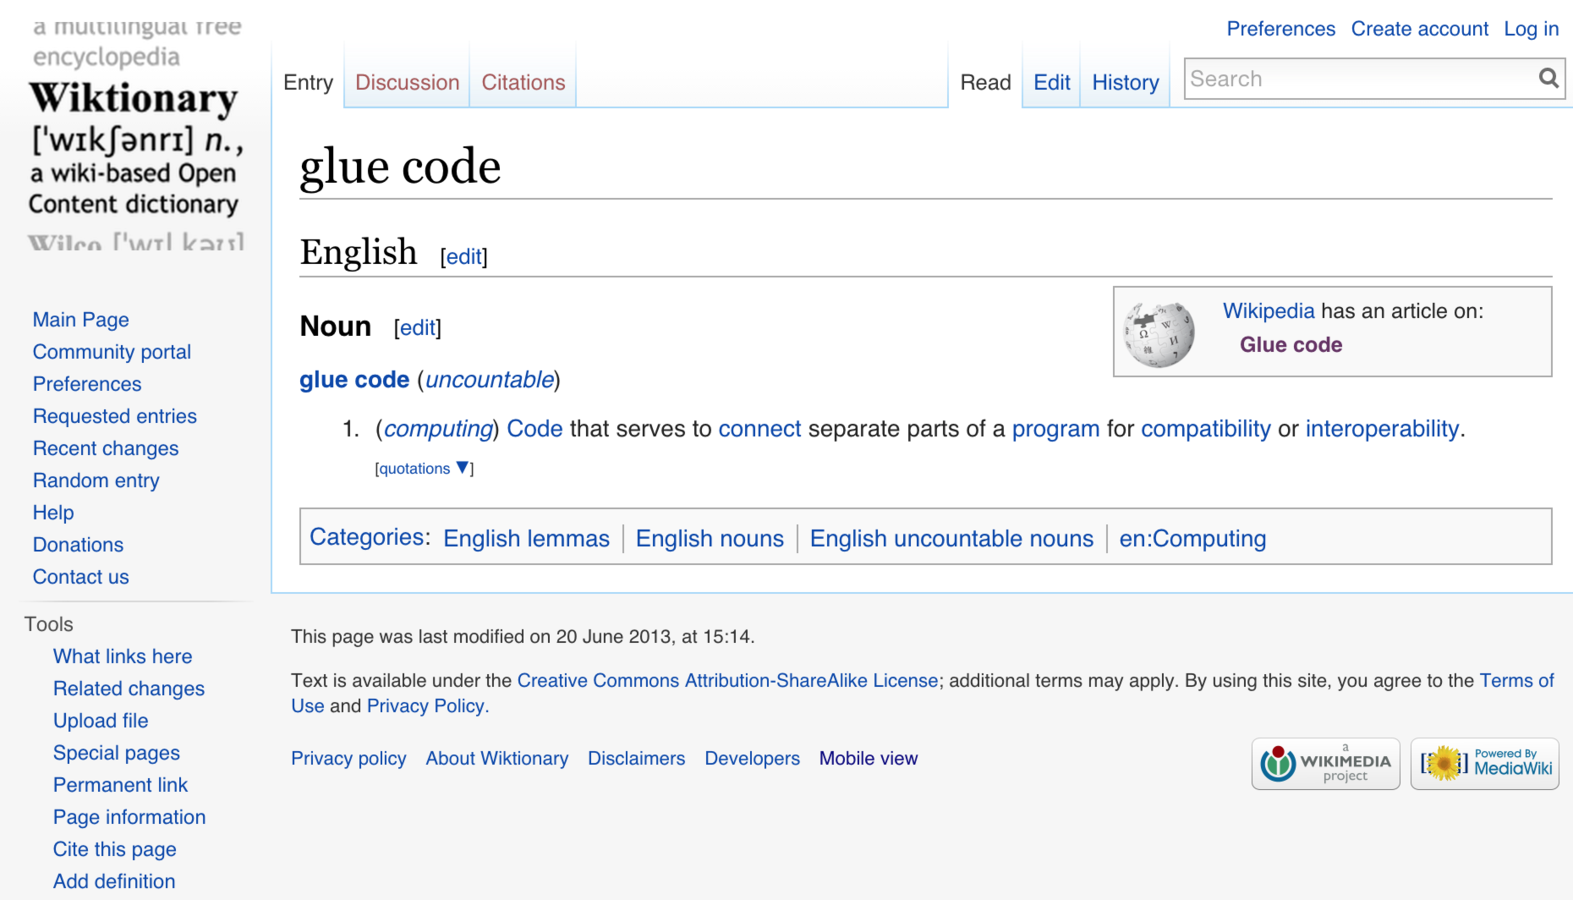Open Related changes tool
Screen dimensions: 1573x900
pyautogui.click(x=129, y=689)
